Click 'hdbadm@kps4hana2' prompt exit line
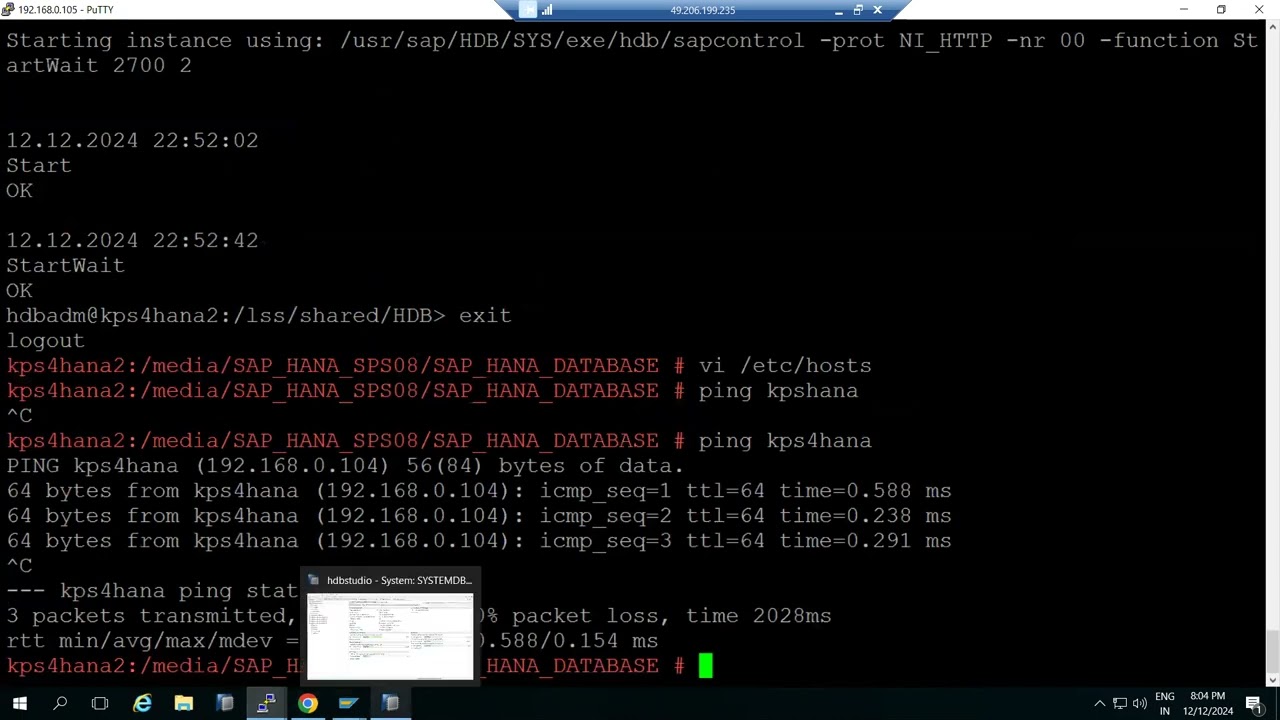The width and height of the screenshot is (1280, 720). pyautogui.click(x=259, y=316)
